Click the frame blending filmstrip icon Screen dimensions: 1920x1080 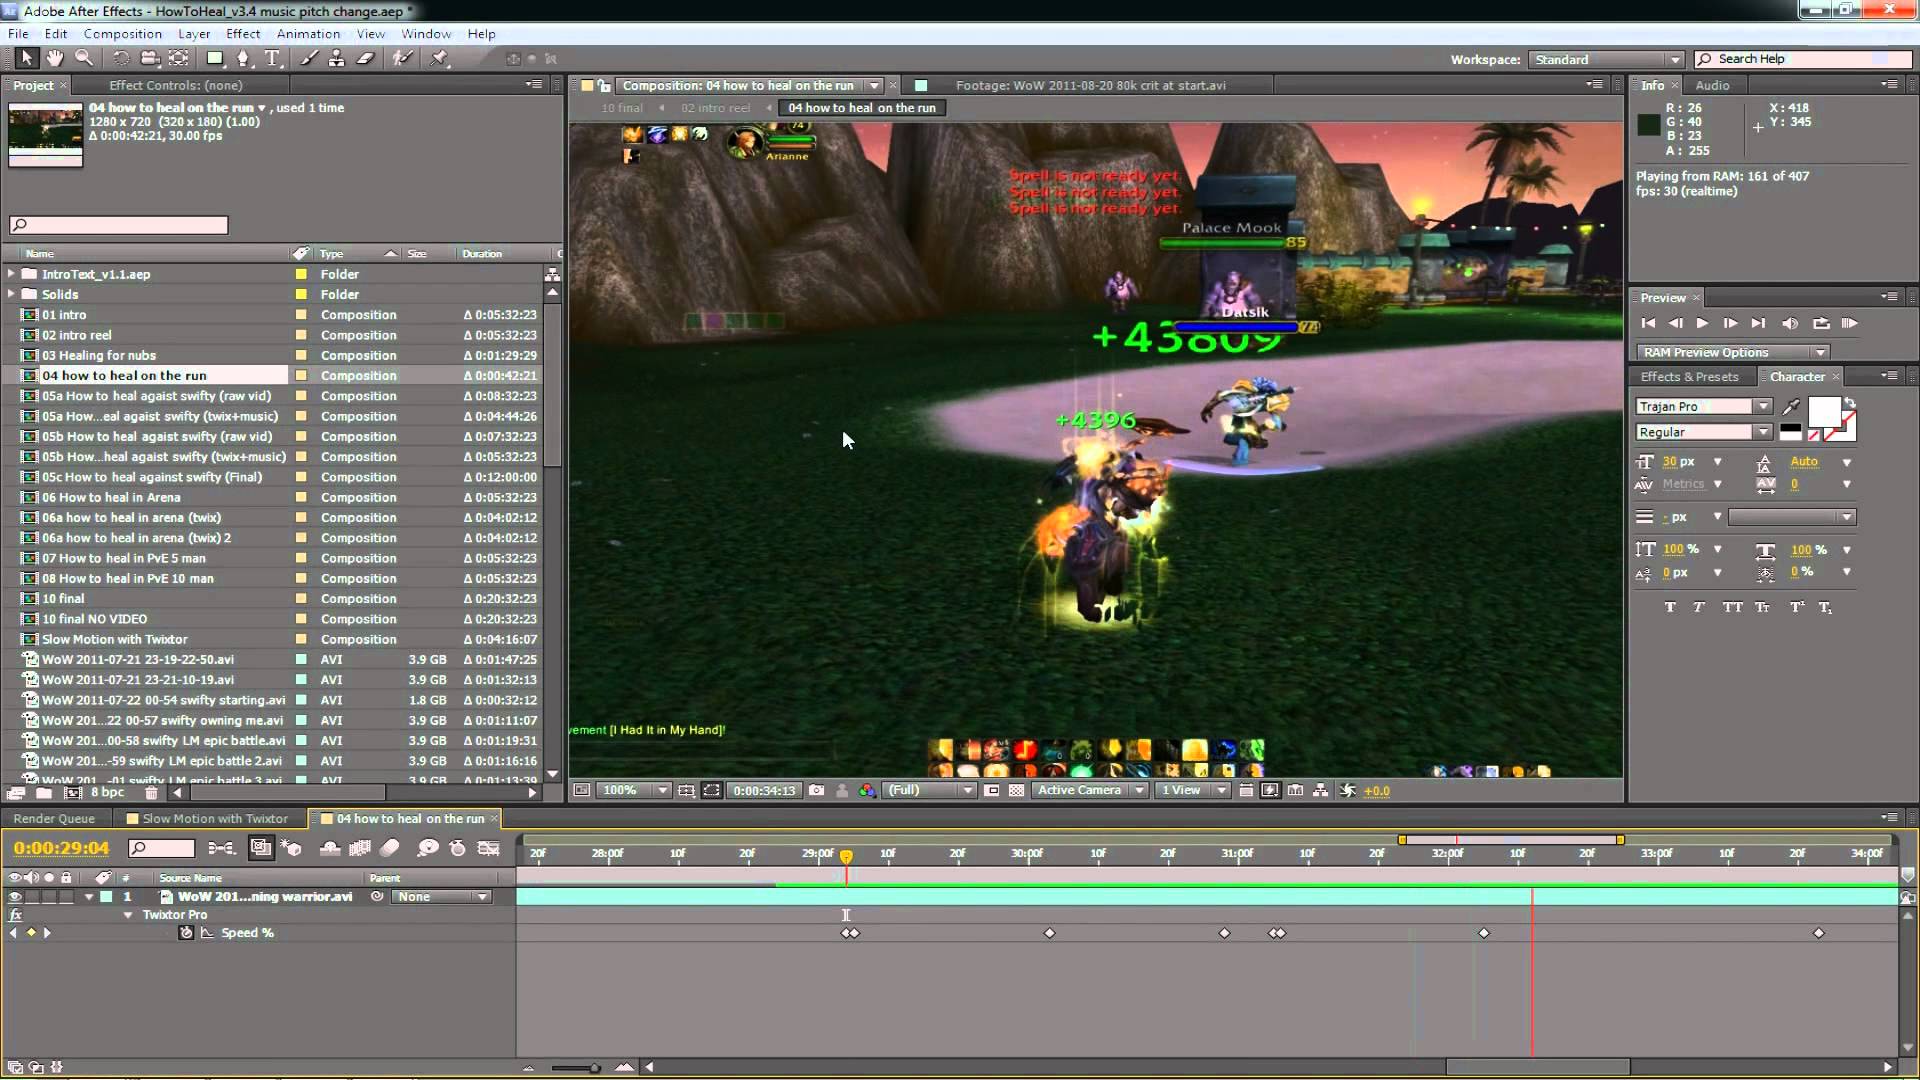click(x=360, y=848)
